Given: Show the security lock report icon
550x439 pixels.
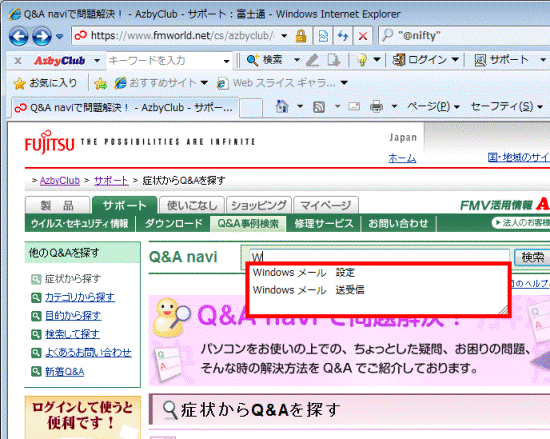Looking at the screenshot, I should pos(301,36).
